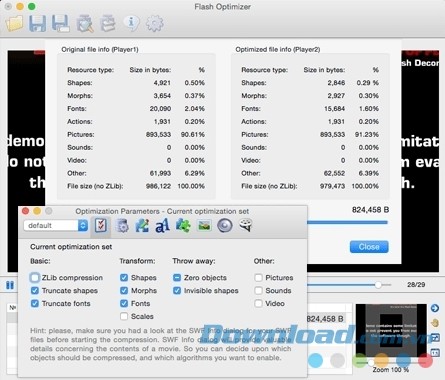The width and height of the screenshot is (445, 380).
Task: Minimize Optimization Parameters with the yellow button
Action: 37,211
